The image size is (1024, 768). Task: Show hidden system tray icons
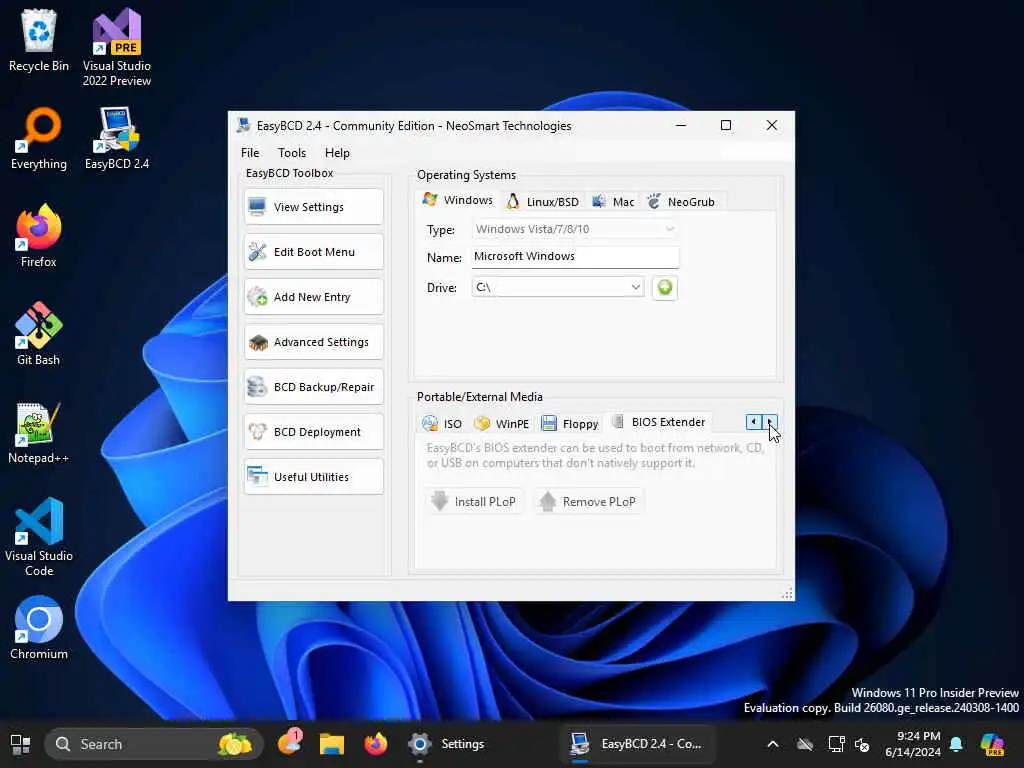click(x=773, y=744)
